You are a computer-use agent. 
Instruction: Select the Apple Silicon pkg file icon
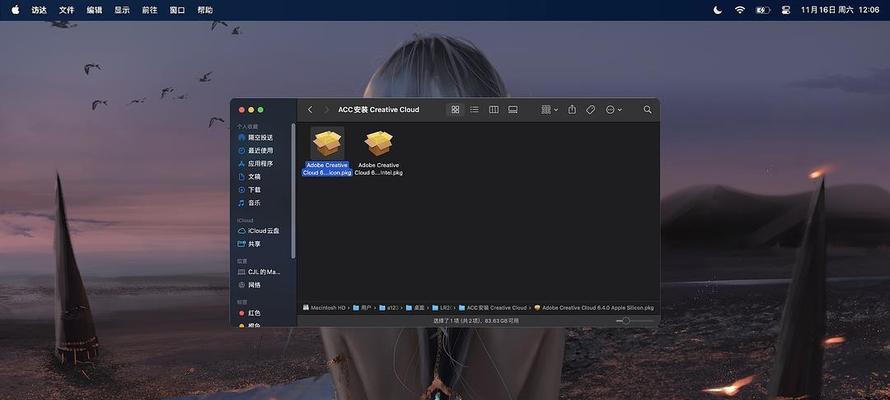tap(328, 143)
